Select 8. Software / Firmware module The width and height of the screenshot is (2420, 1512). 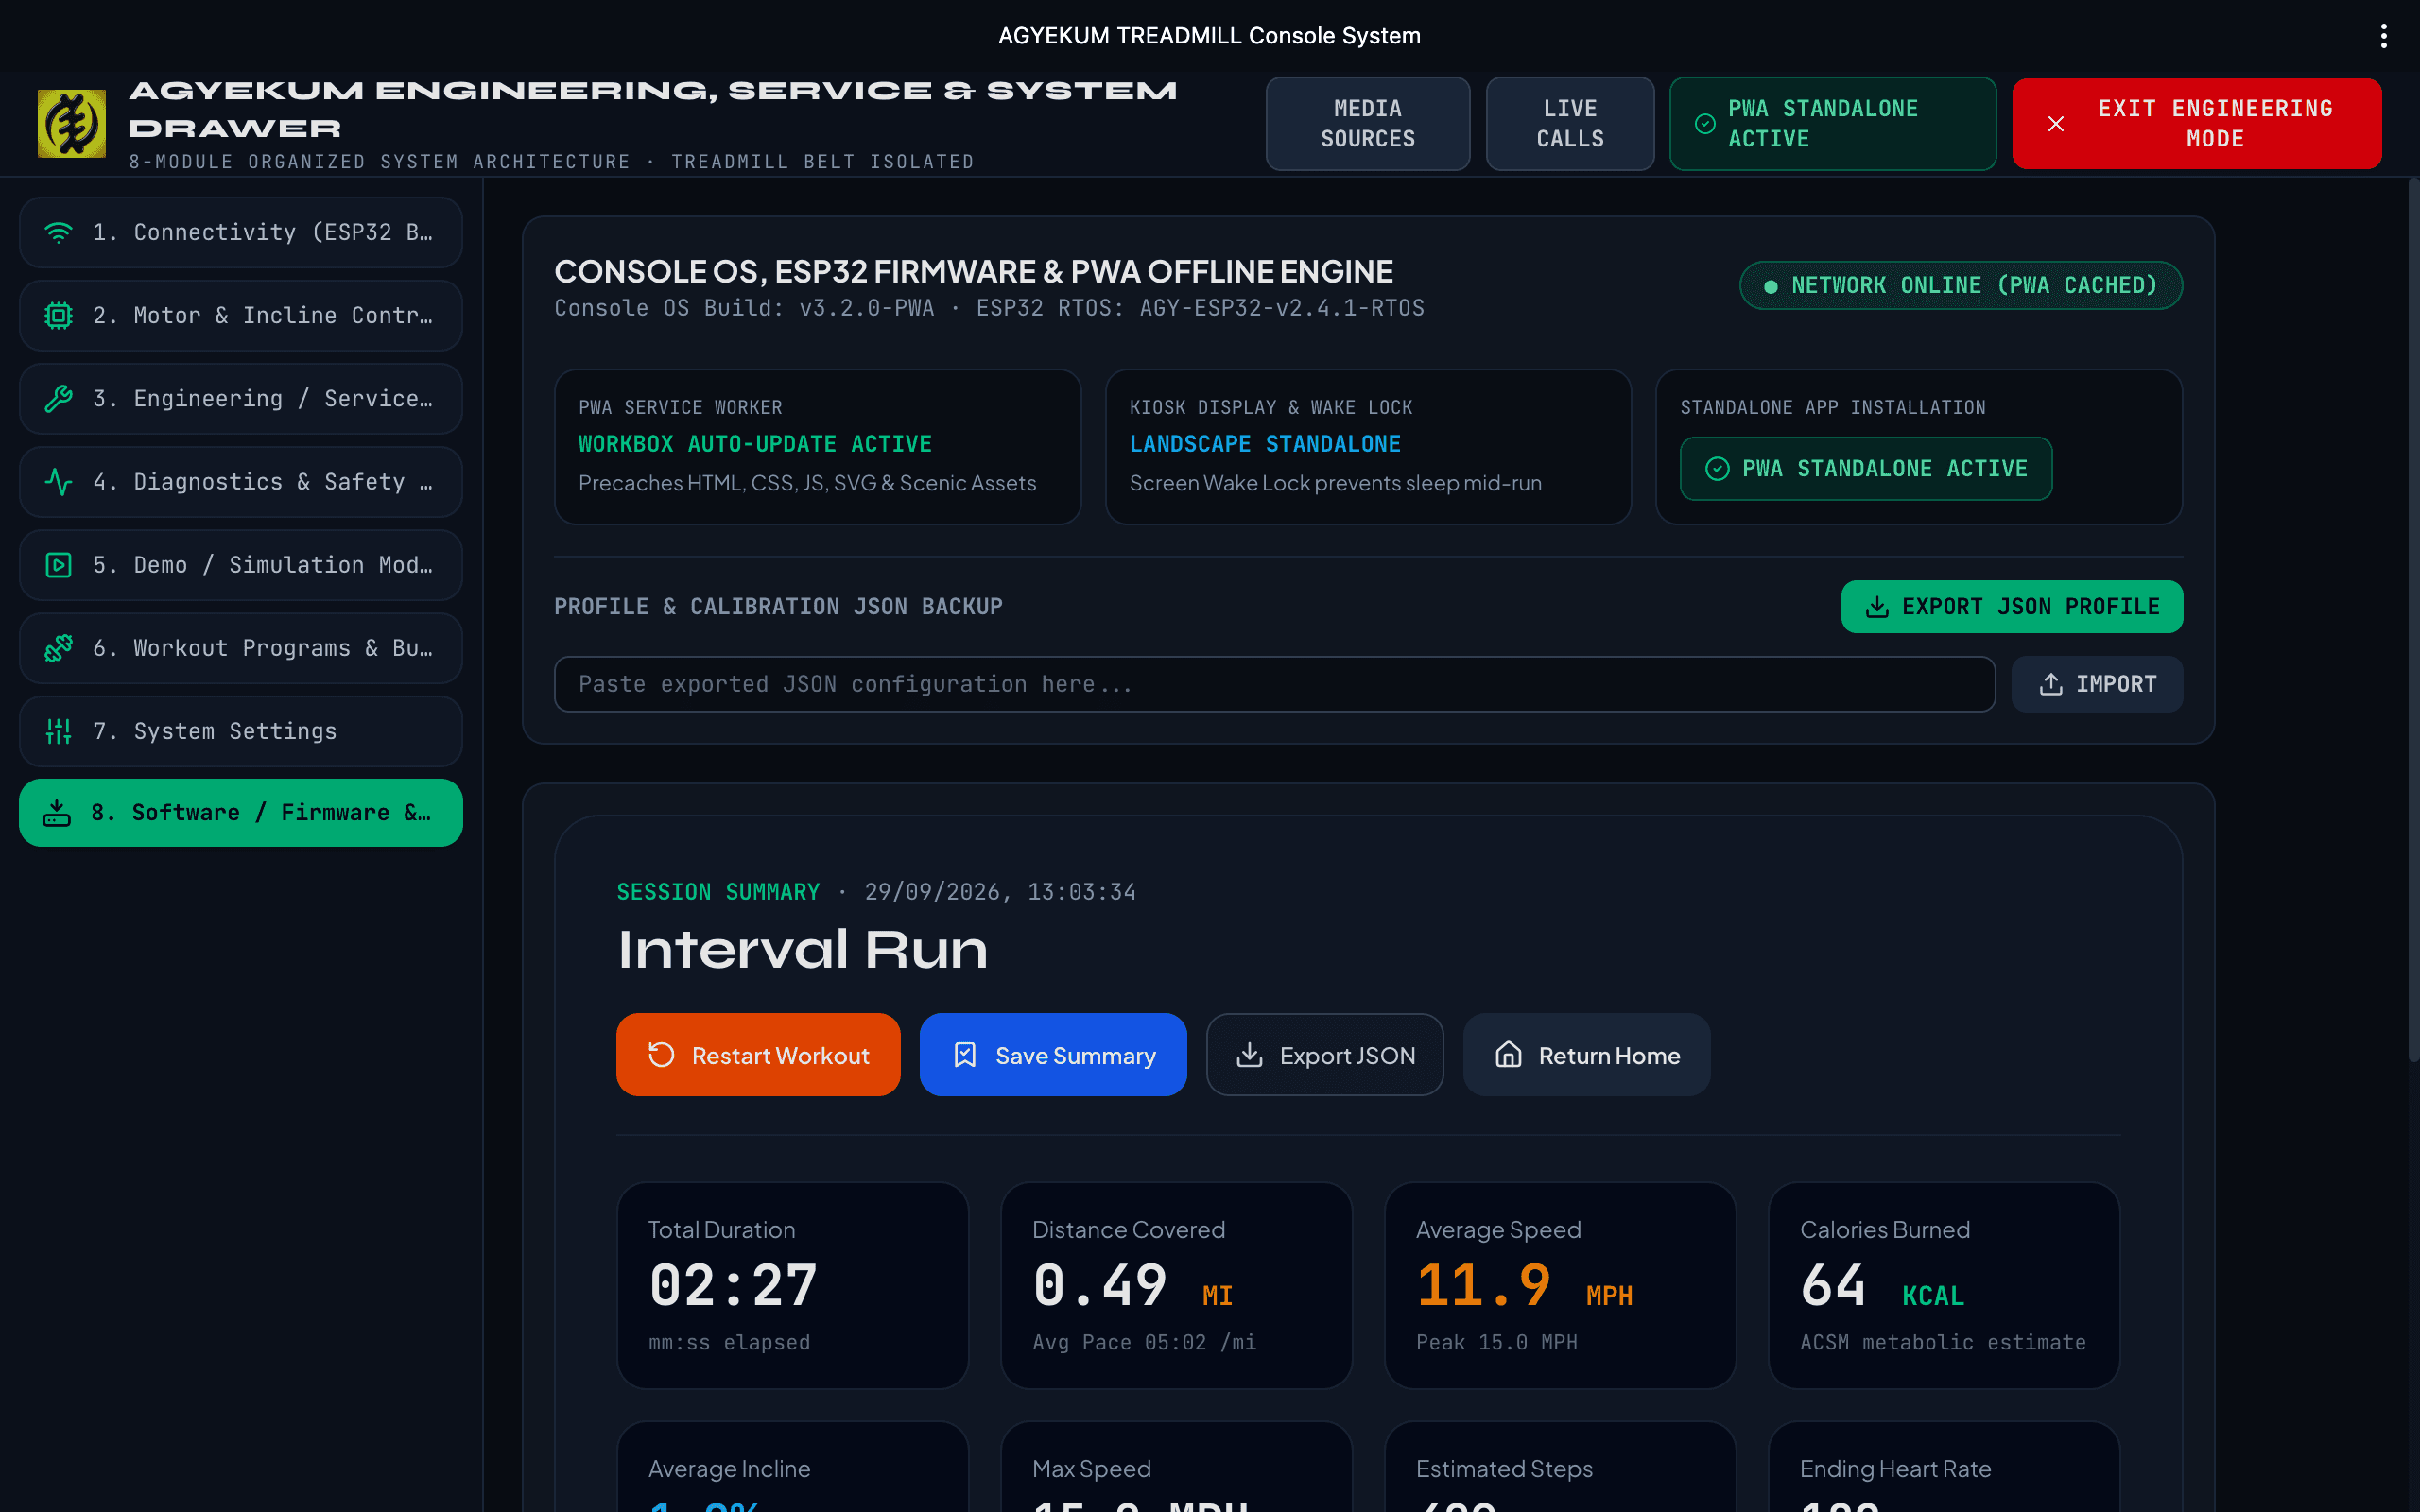241,812
